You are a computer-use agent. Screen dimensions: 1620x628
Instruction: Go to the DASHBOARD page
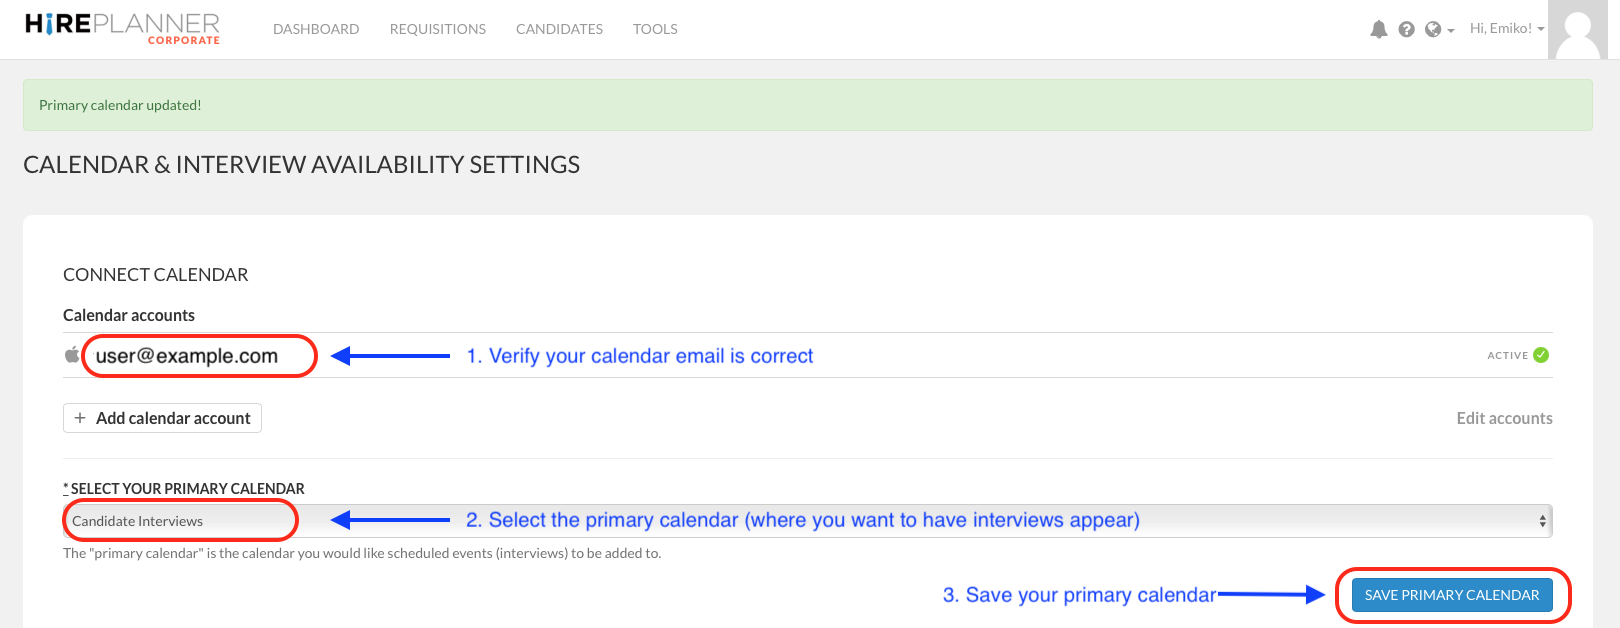316,29
